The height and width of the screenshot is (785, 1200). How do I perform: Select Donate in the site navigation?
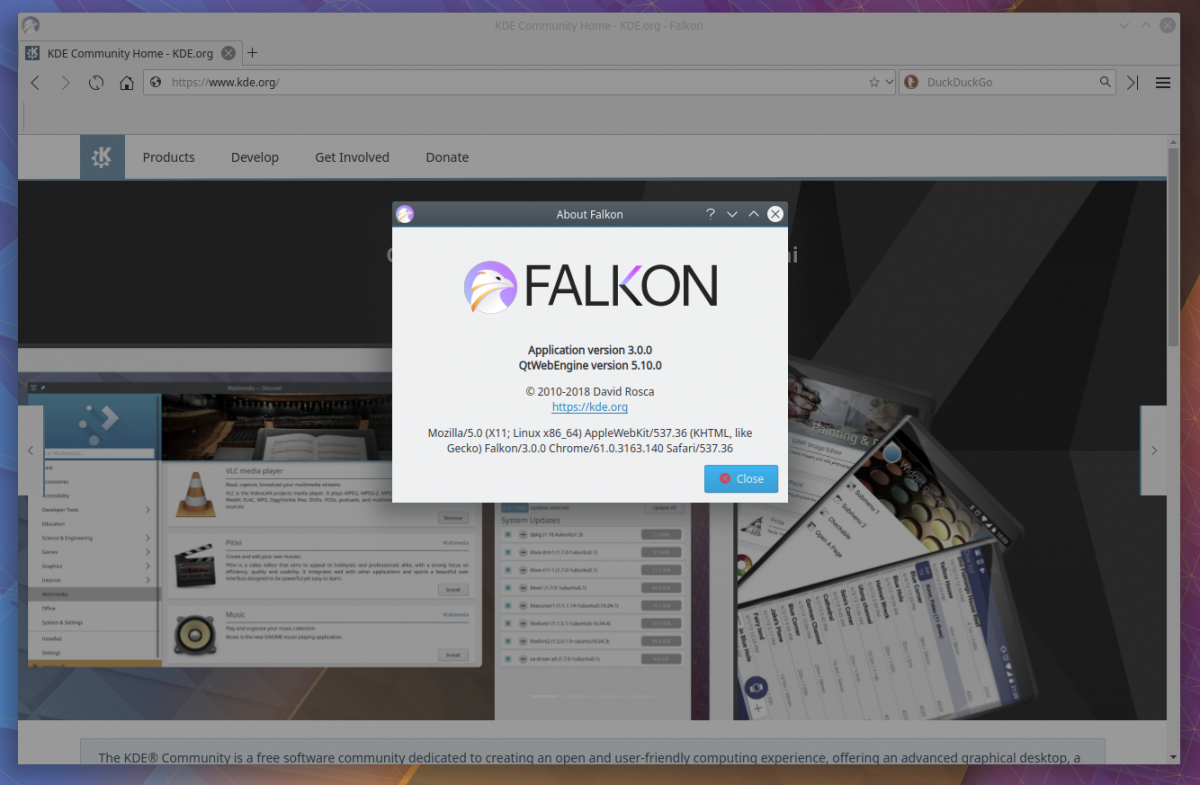coord(446,157)
